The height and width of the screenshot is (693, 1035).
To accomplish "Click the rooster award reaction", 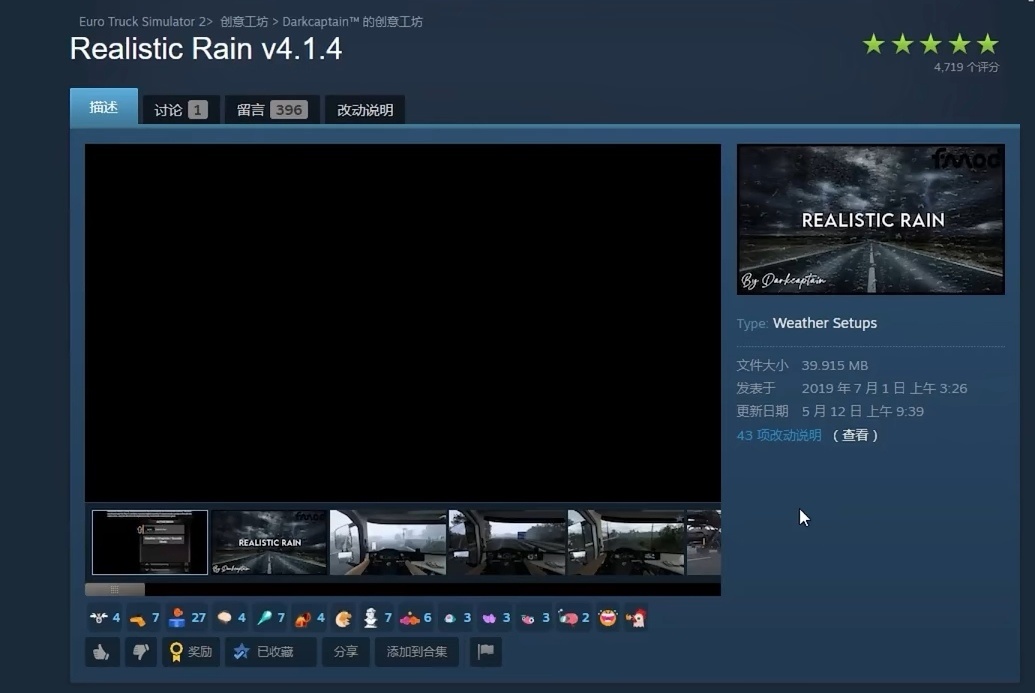I will point(636,618).
